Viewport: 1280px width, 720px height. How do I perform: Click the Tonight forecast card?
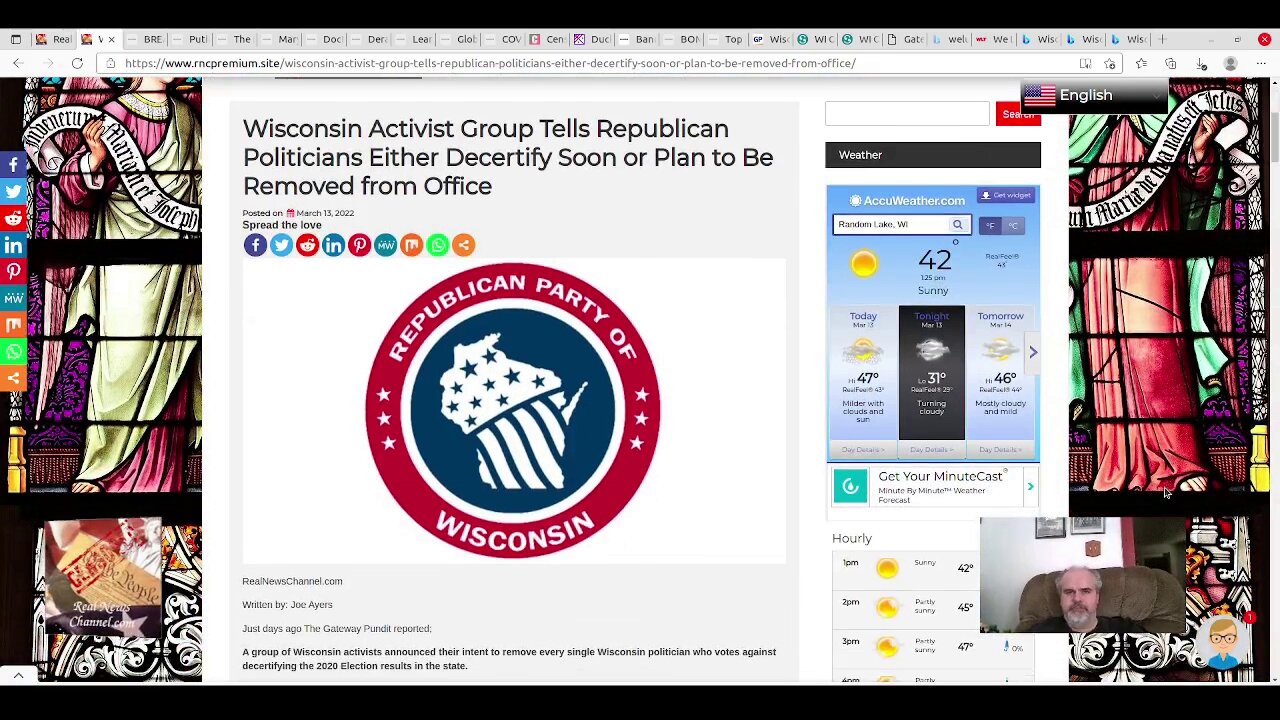931,373
